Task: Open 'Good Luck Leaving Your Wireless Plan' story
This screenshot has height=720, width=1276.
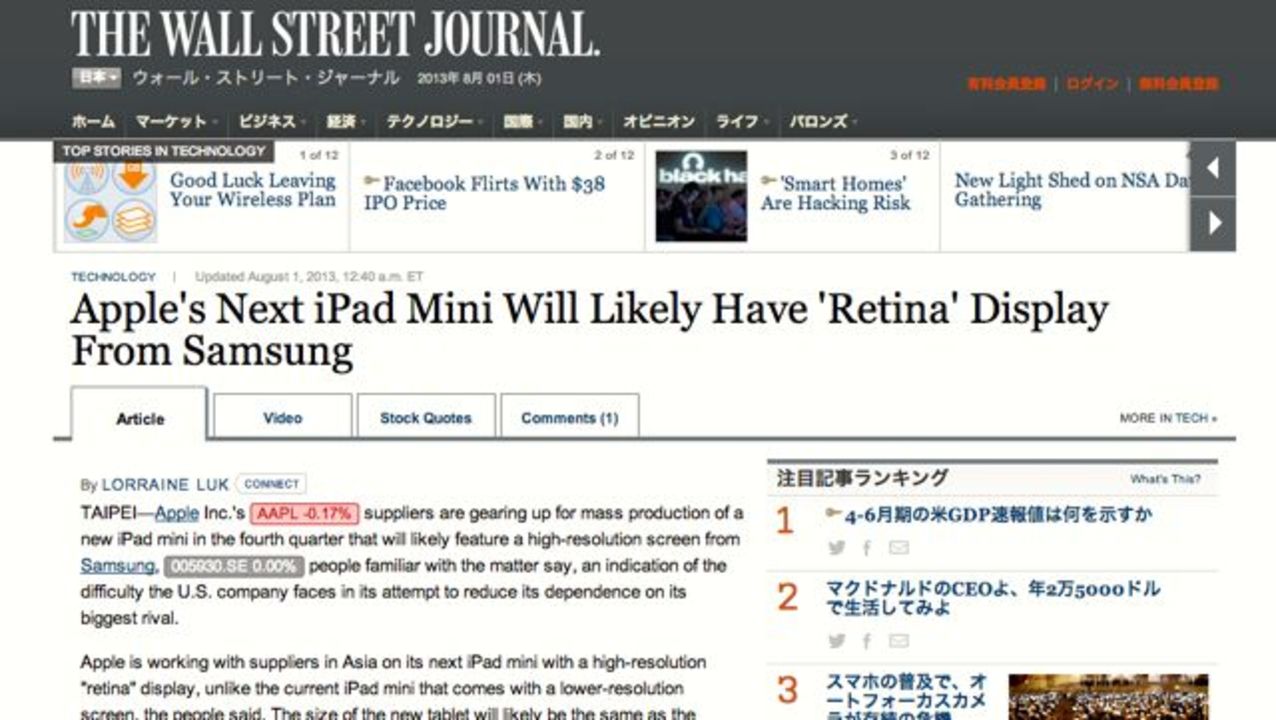Action: click(253, 190)
